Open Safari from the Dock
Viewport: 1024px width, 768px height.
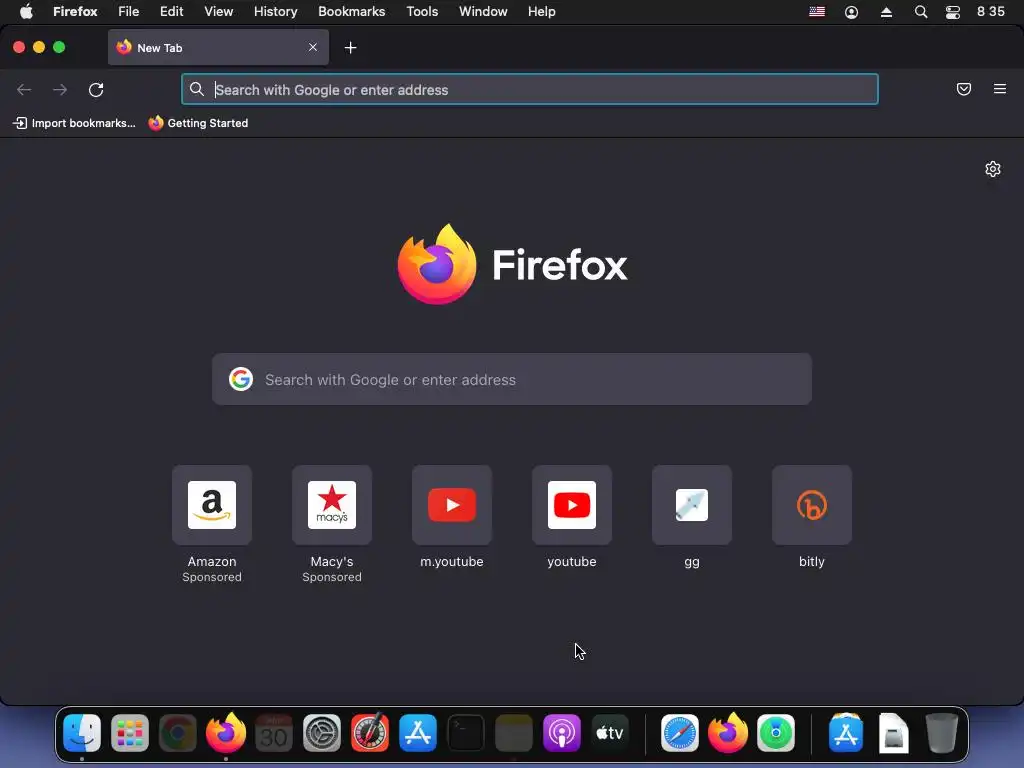pyautogui.click(x=680, y=733)
